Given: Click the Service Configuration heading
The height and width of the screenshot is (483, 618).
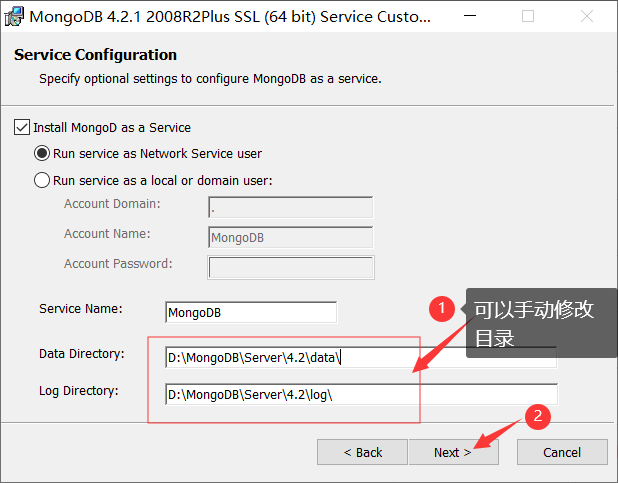Looking at the screenshot, I should point(95,55).
